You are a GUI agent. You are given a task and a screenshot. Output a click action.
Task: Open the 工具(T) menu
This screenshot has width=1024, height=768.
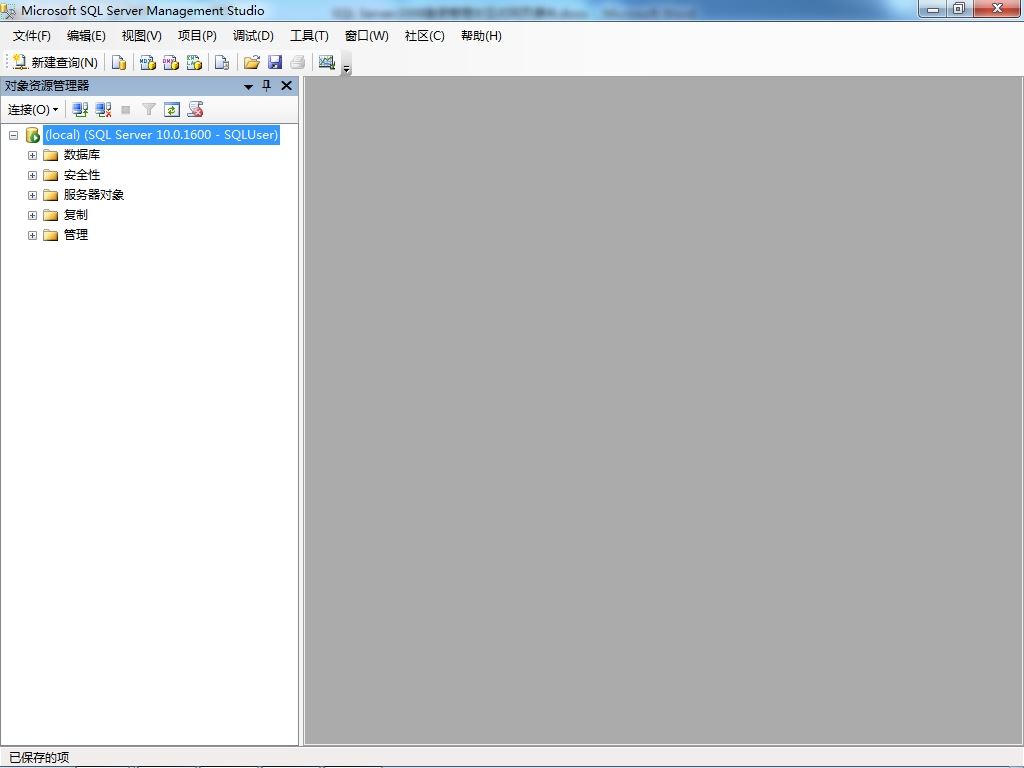[310, 36]
